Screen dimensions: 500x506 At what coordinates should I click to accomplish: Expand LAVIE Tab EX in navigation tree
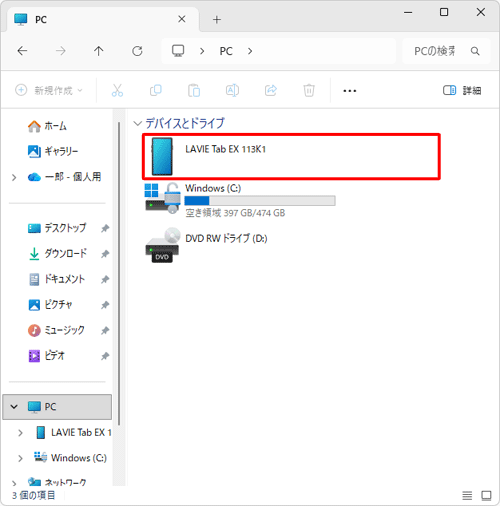[x=20, y=433]
